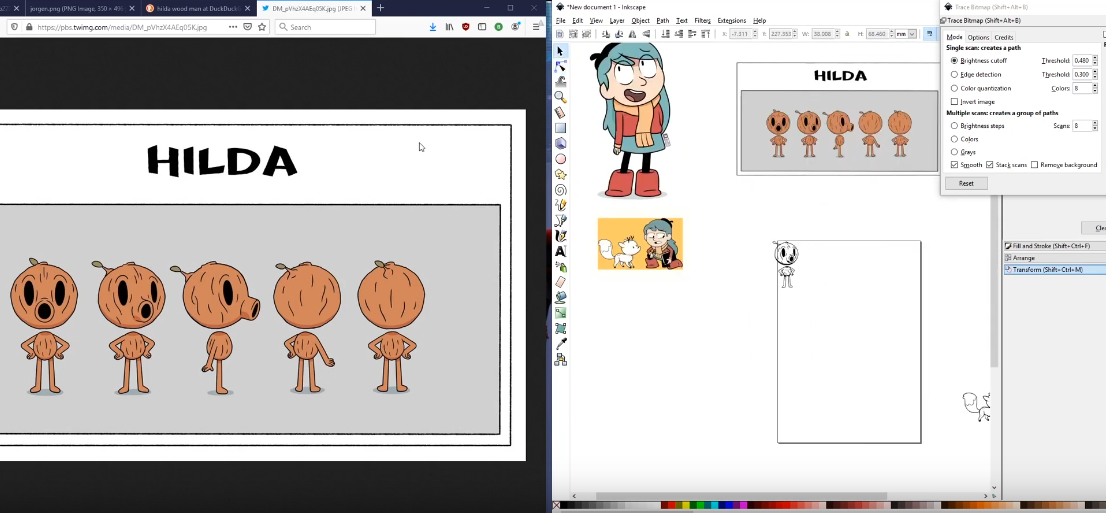Select the Selector arrow tool in Inkscape
This screenshot has height=513, width=1106.
click(x=561, y=51)
